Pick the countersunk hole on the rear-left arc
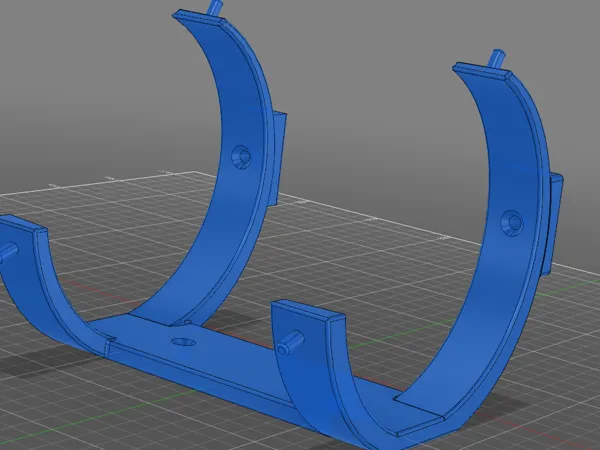The width and height of the screenshot is (600, 450). coord(242,157)
